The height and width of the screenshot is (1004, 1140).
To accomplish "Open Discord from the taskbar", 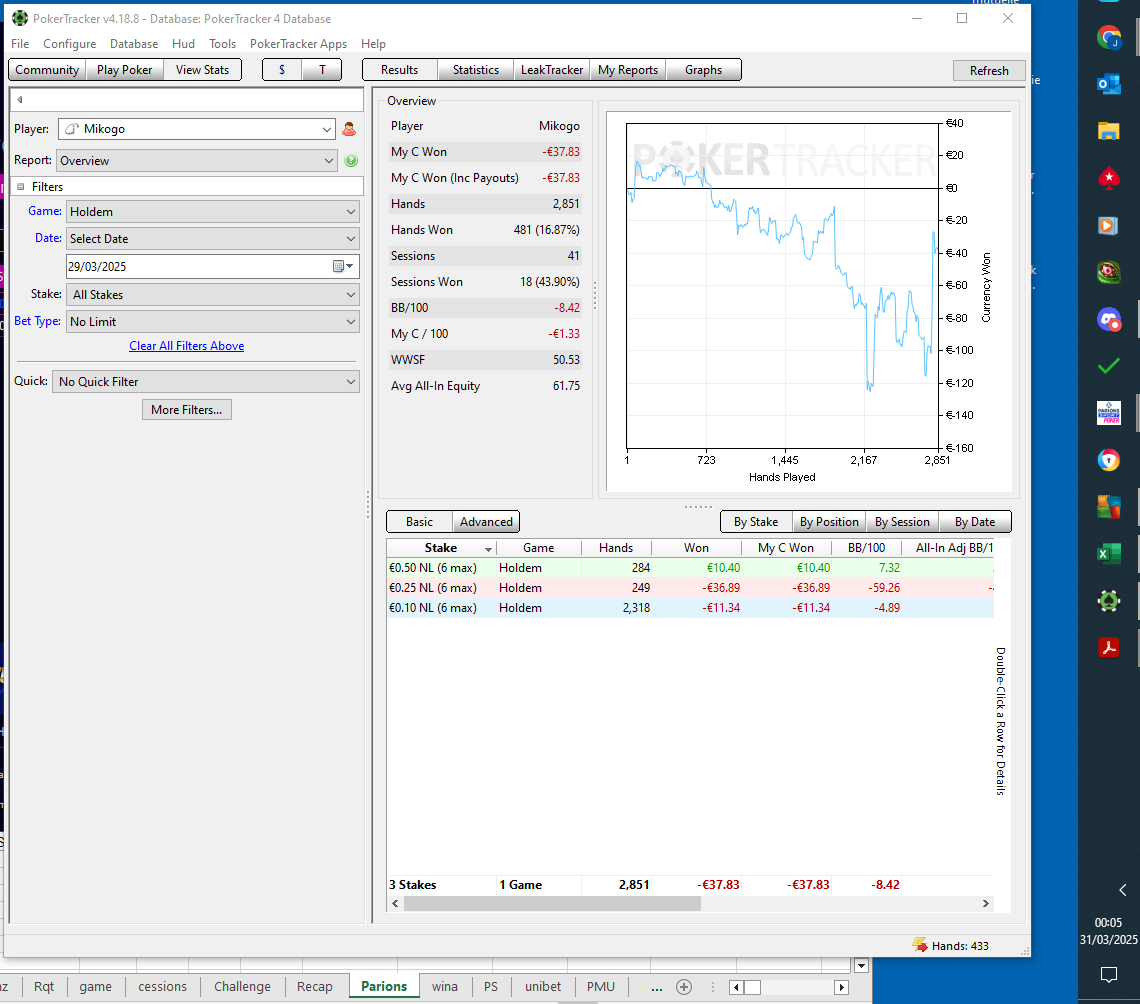I will click(1109, 319).
